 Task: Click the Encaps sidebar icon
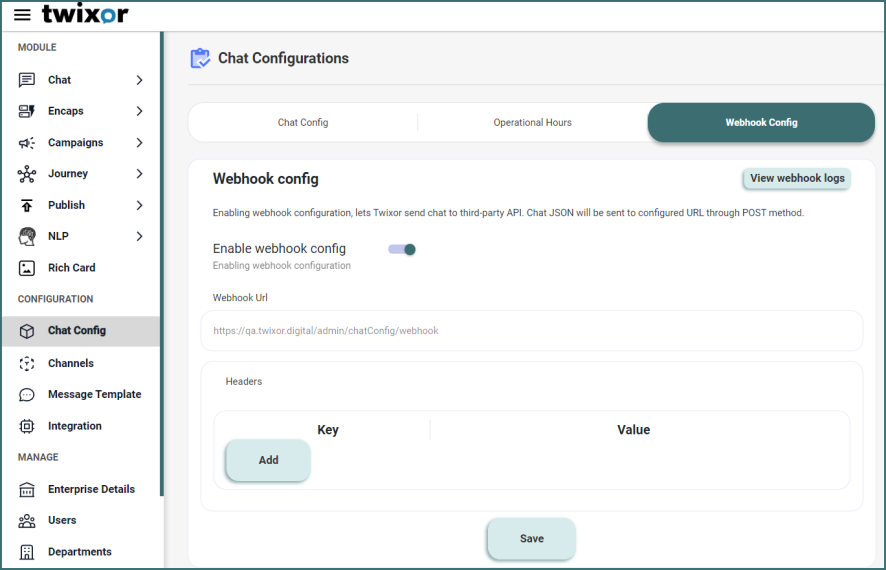click(x=27, y=111)
